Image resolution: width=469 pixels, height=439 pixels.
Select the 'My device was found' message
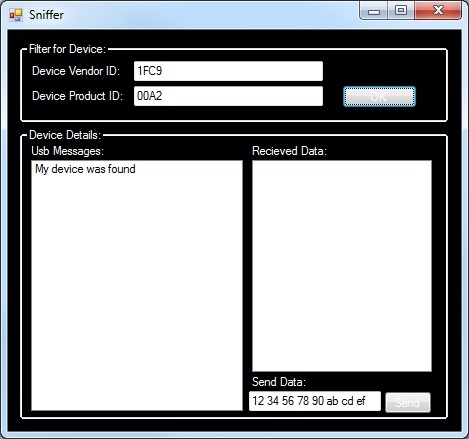pos(85,169)
